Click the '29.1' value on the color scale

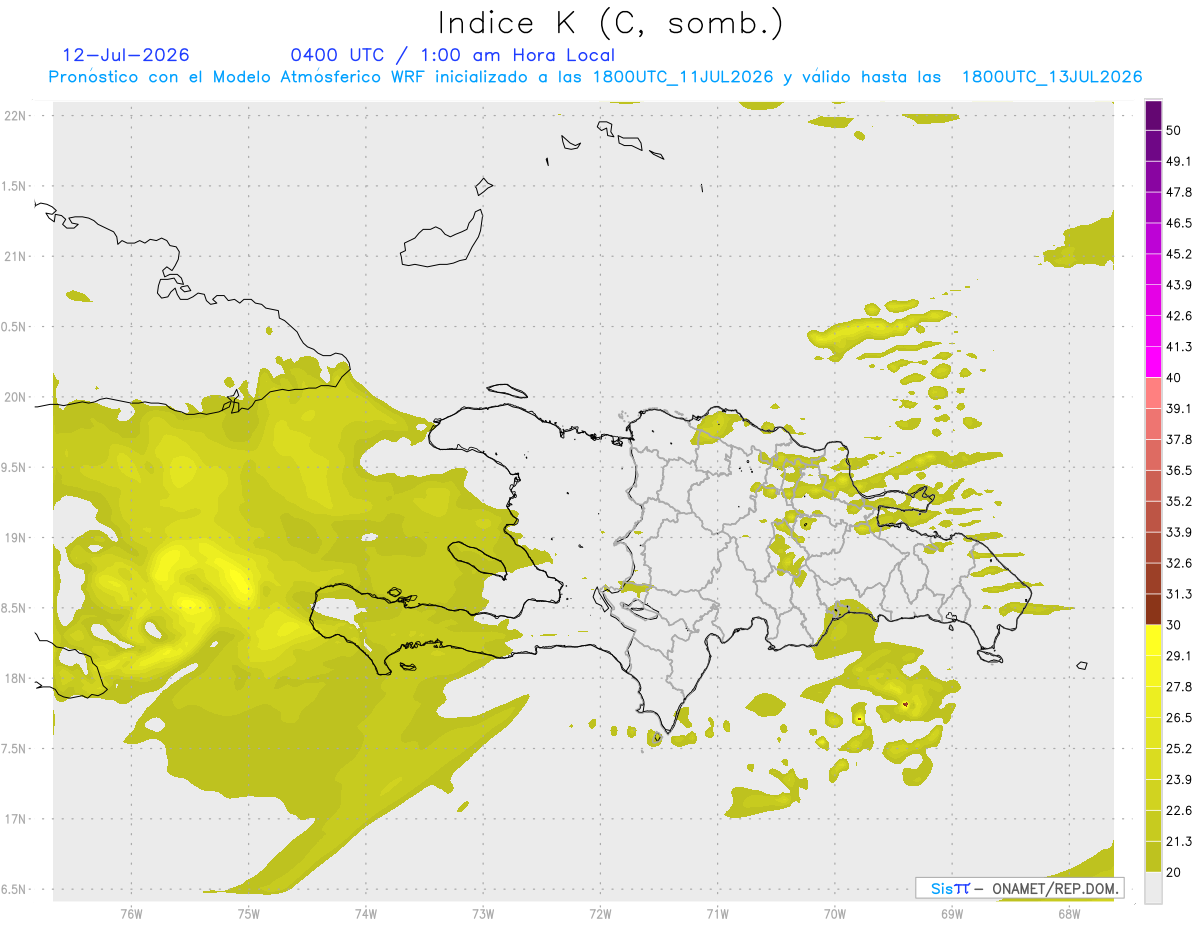[1179, 657]
